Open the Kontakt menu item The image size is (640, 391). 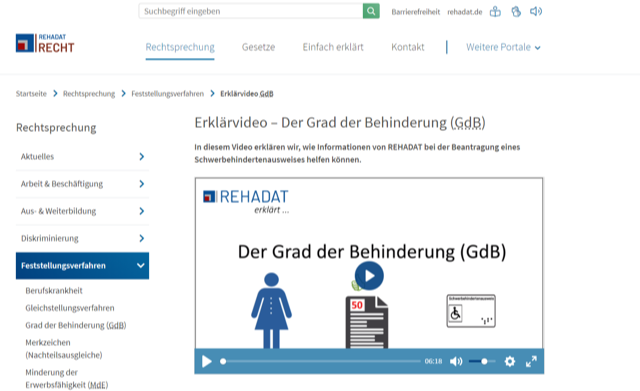tap(408, 47)
